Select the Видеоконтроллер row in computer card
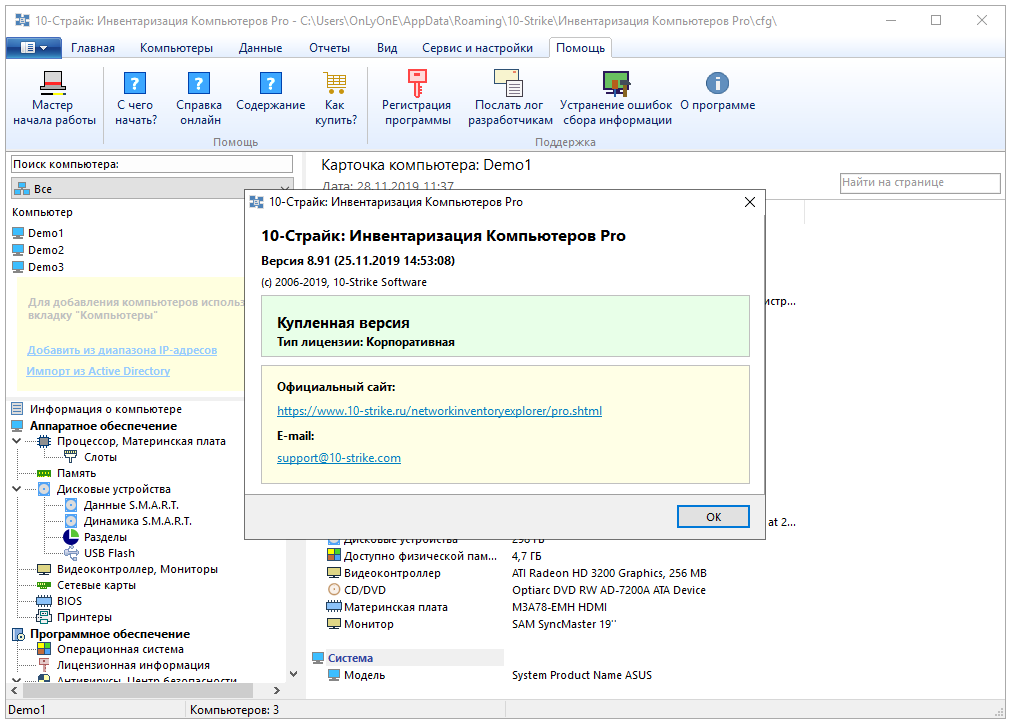The height and width of the screenshot is (724, 1009). [x=517, y=573]
